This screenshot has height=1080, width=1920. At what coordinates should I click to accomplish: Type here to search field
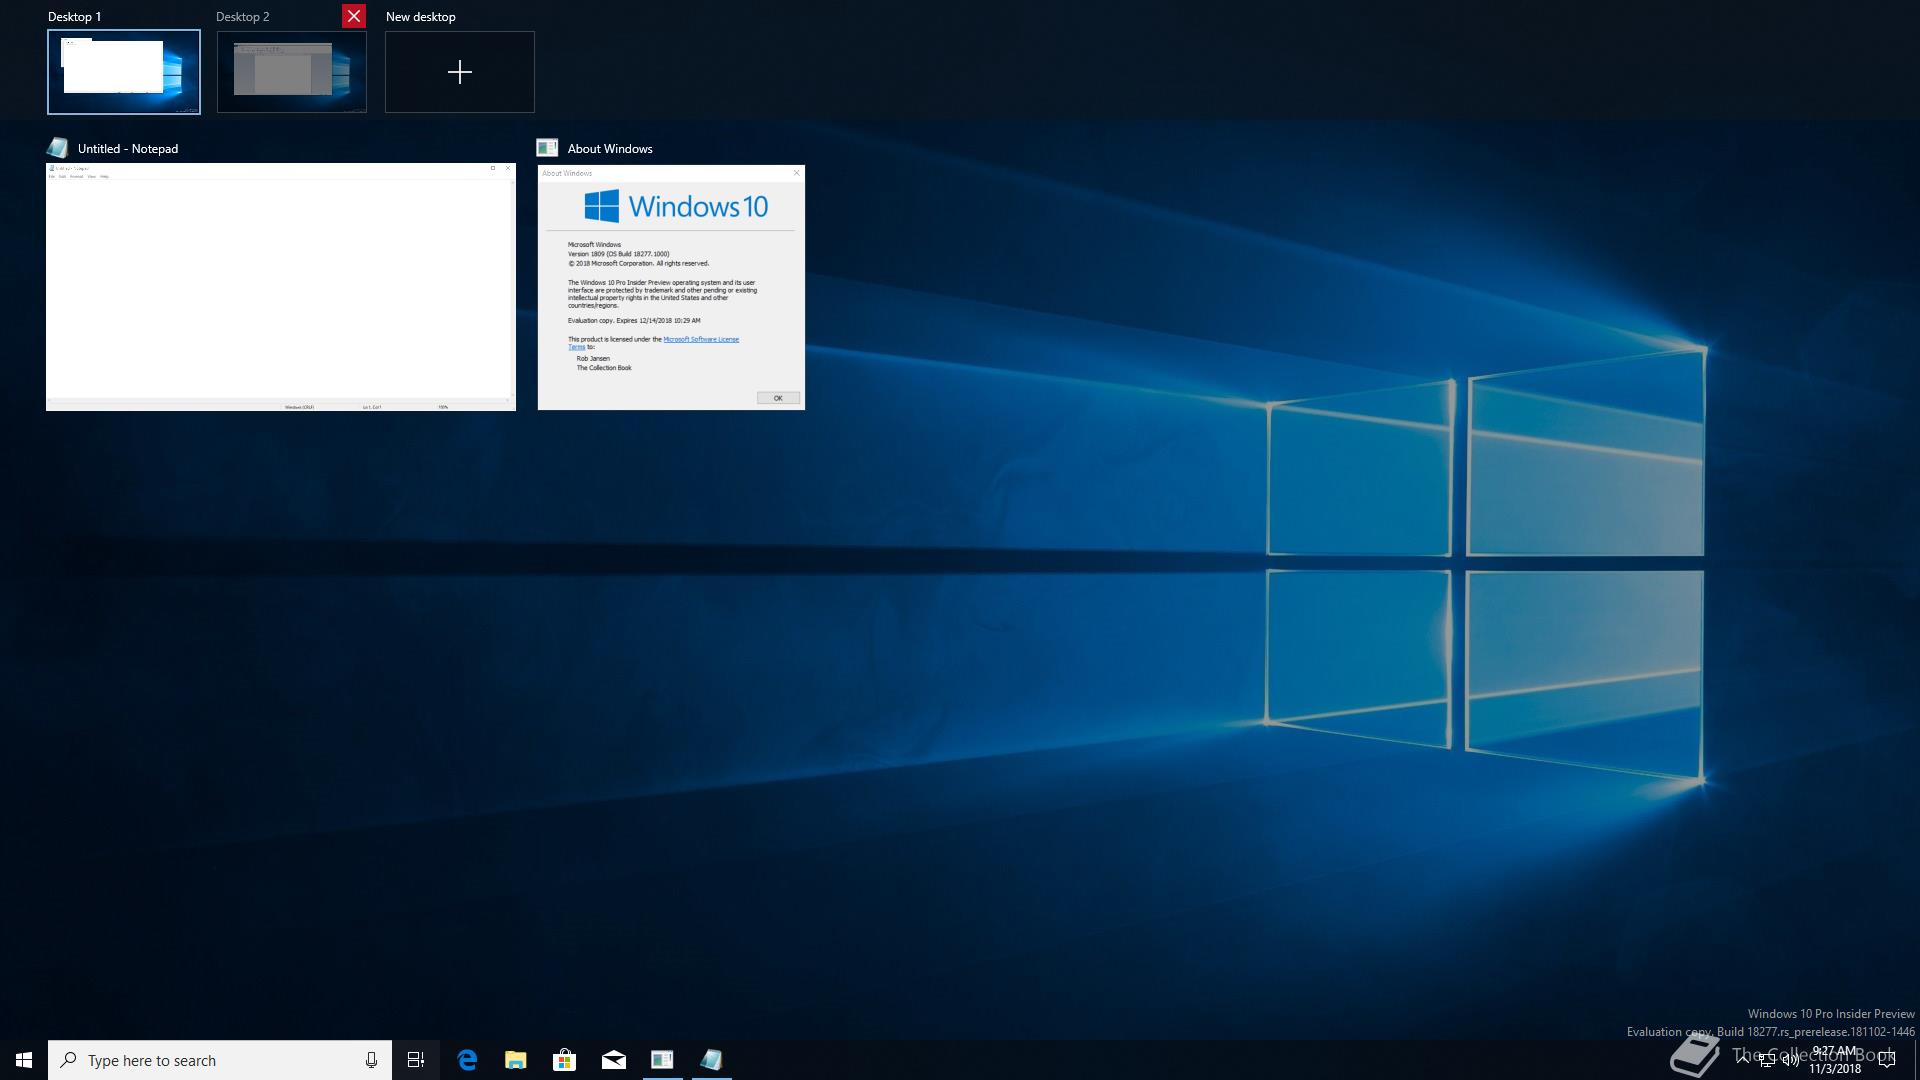coord(220,1060)
